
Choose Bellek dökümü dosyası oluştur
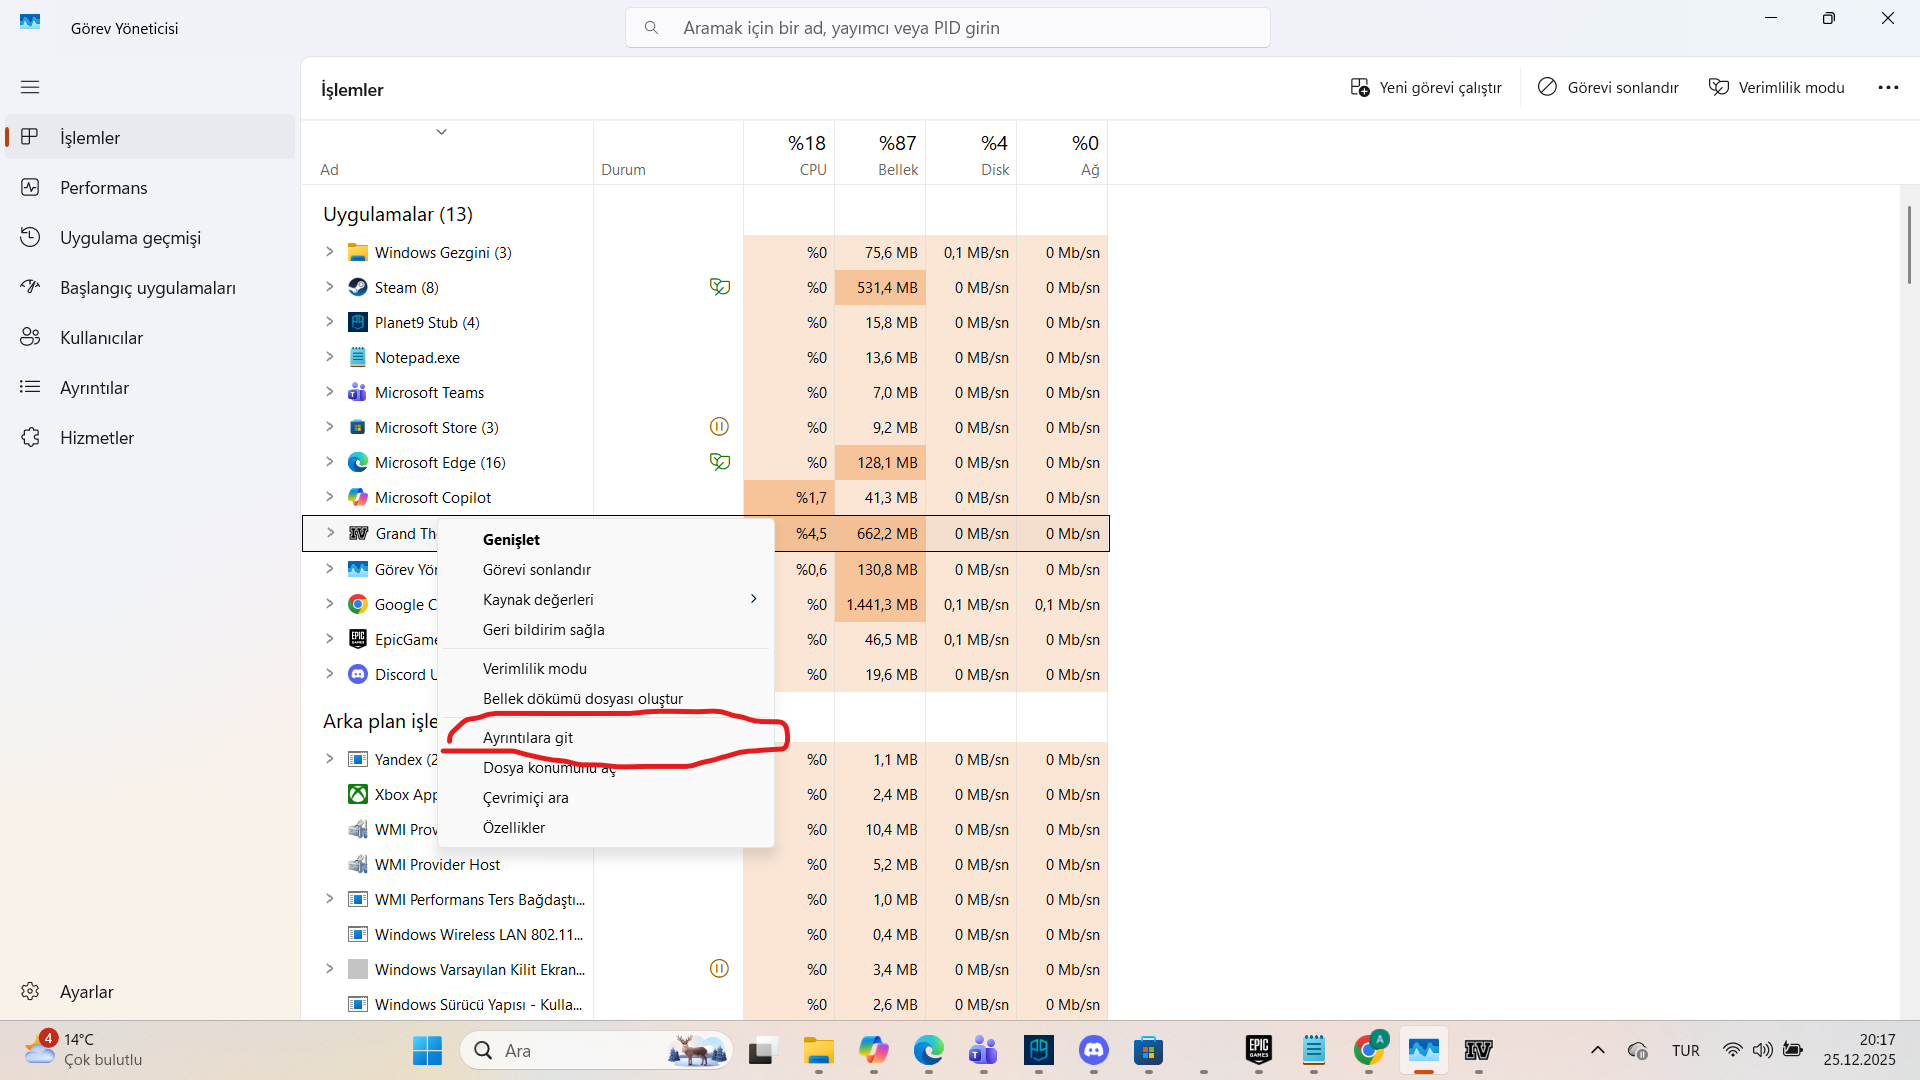(x=606, y=699)
